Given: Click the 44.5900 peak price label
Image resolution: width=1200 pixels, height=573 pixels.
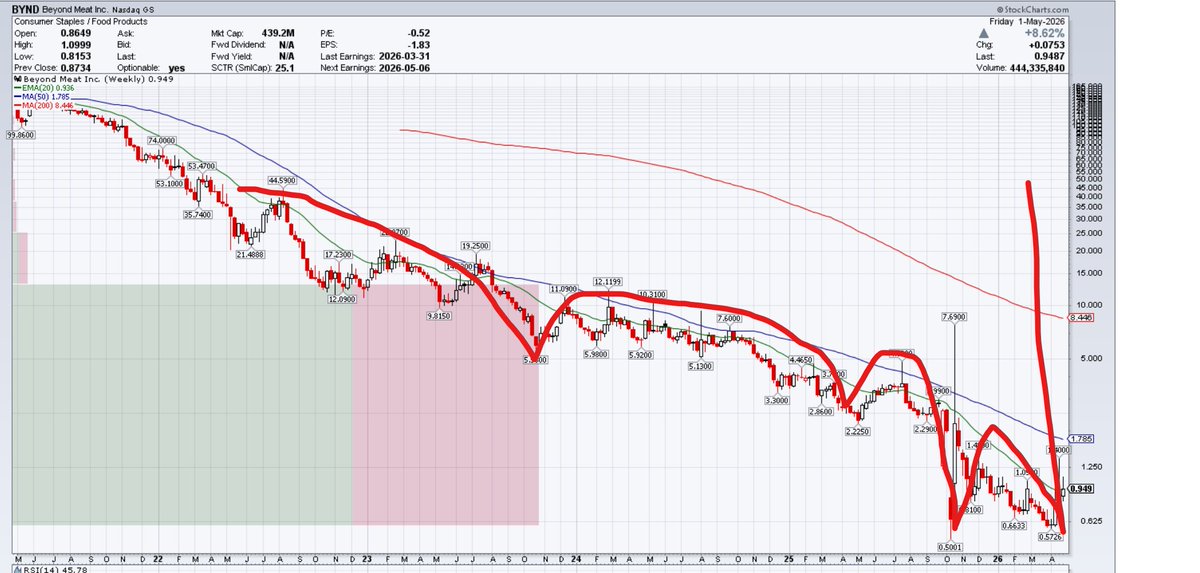Looking at the screenshot, I should coord(281,180).
